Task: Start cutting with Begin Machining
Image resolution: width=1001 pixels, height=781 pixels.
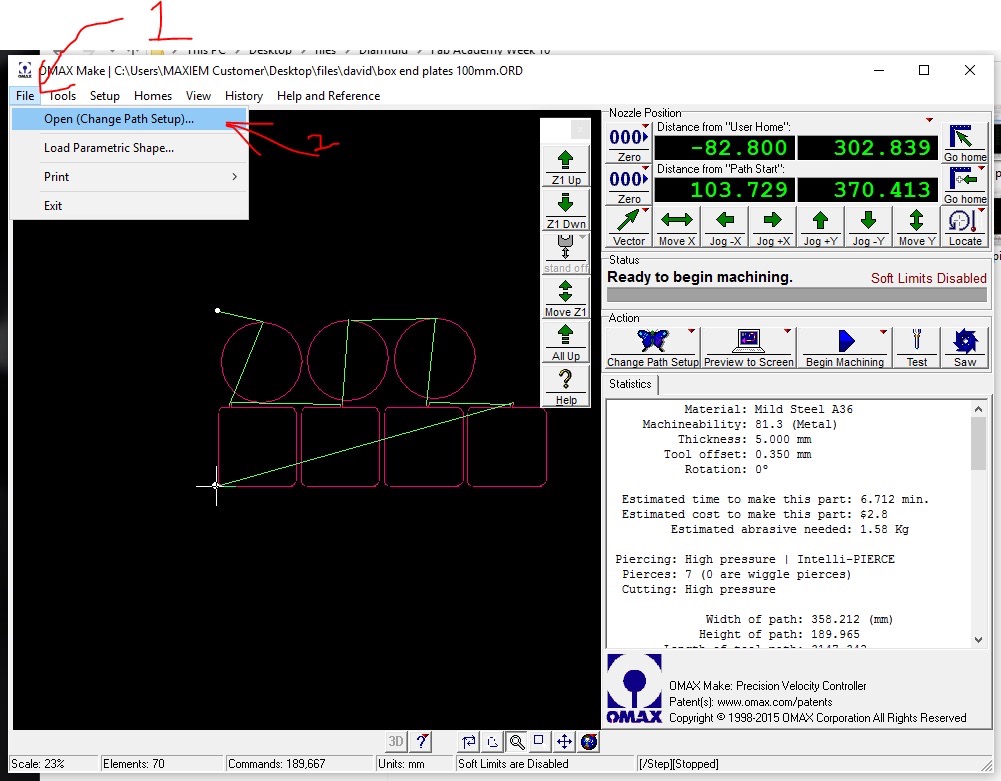Action: click(x=845, y=348)
